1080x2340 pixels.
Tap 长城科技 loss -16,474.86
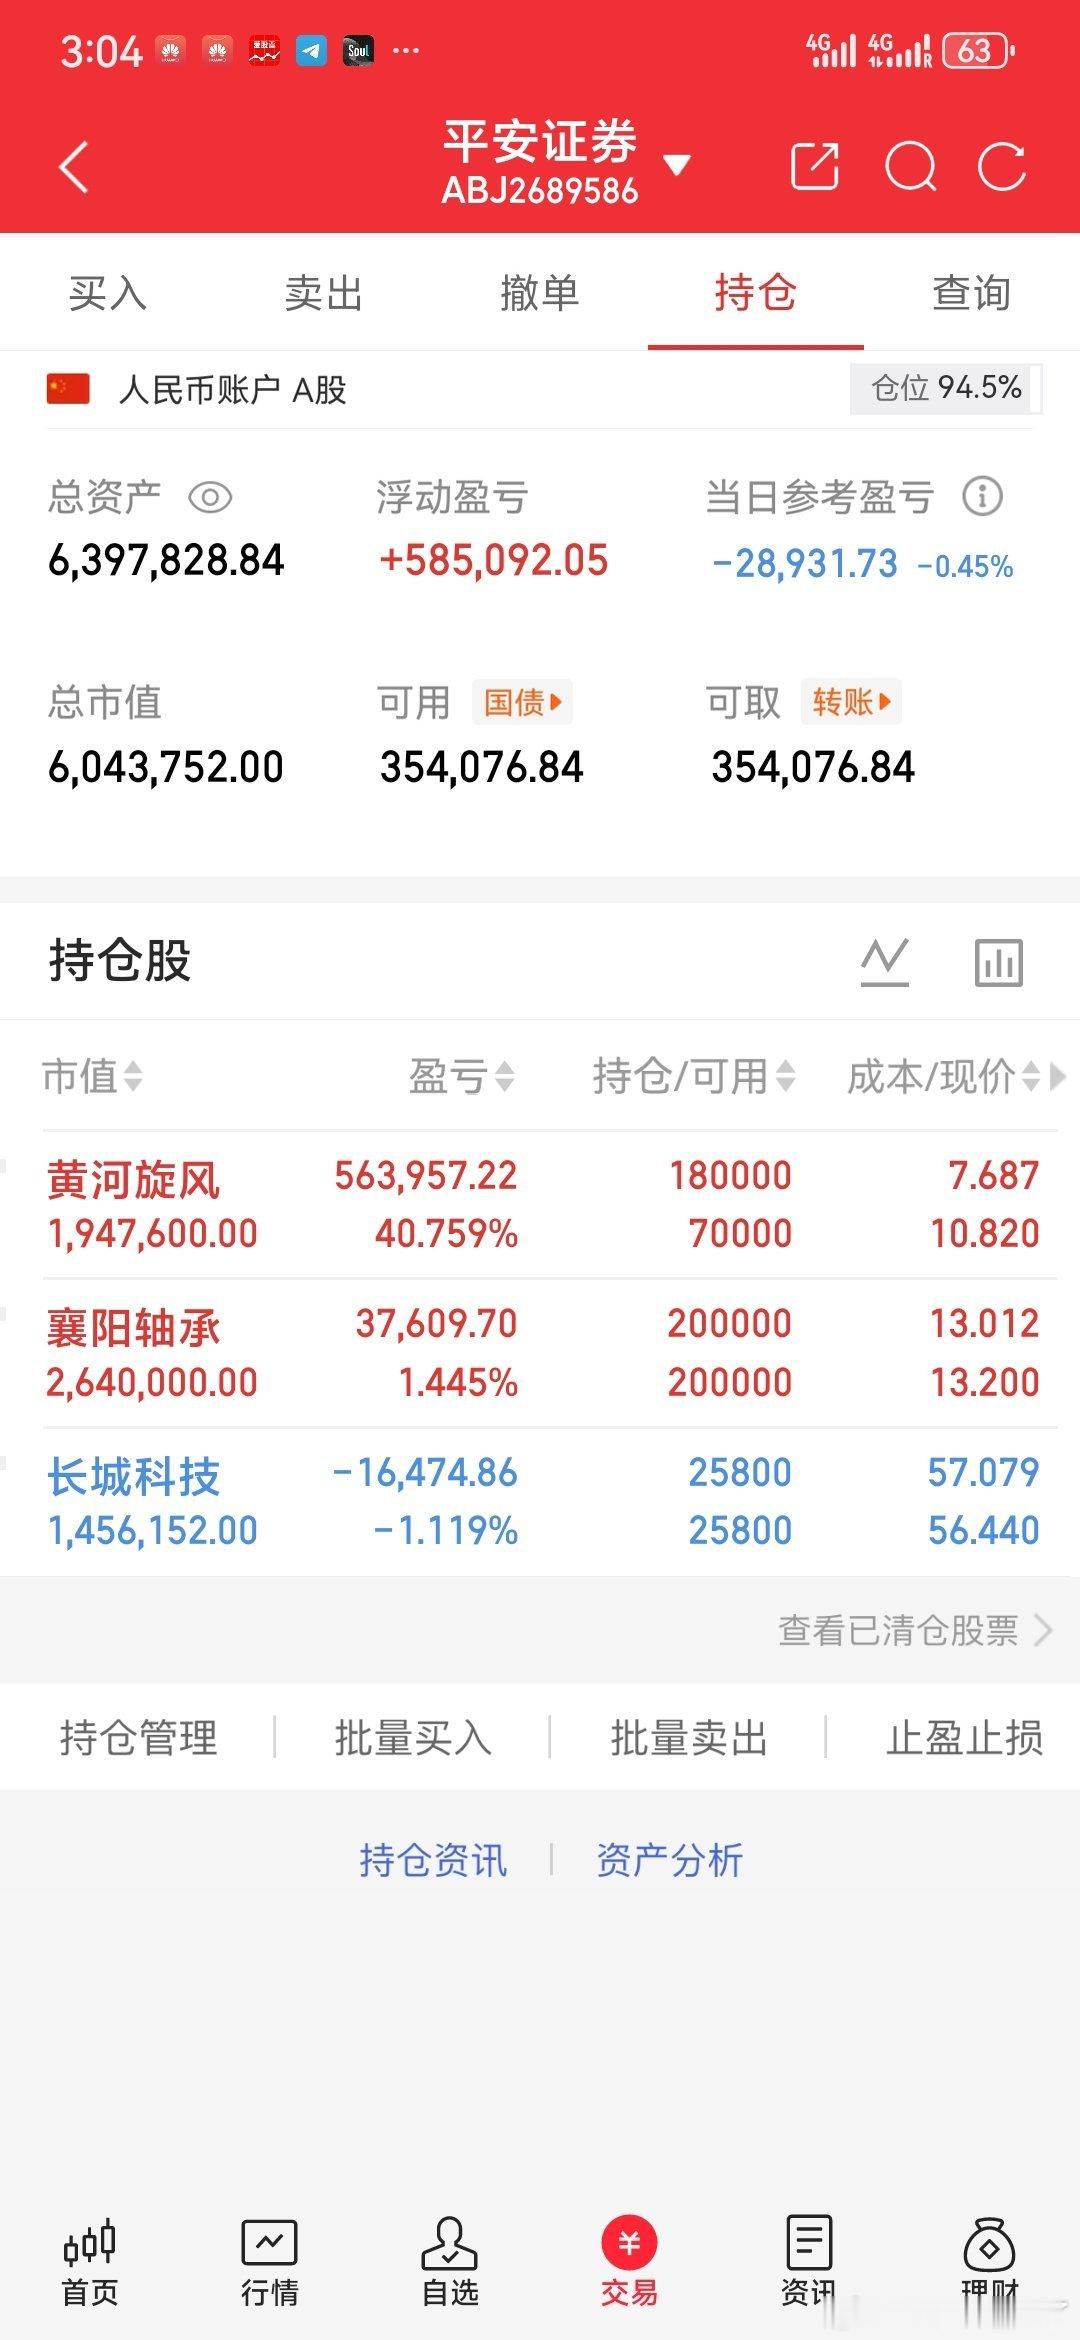(x=425, y=1472)
